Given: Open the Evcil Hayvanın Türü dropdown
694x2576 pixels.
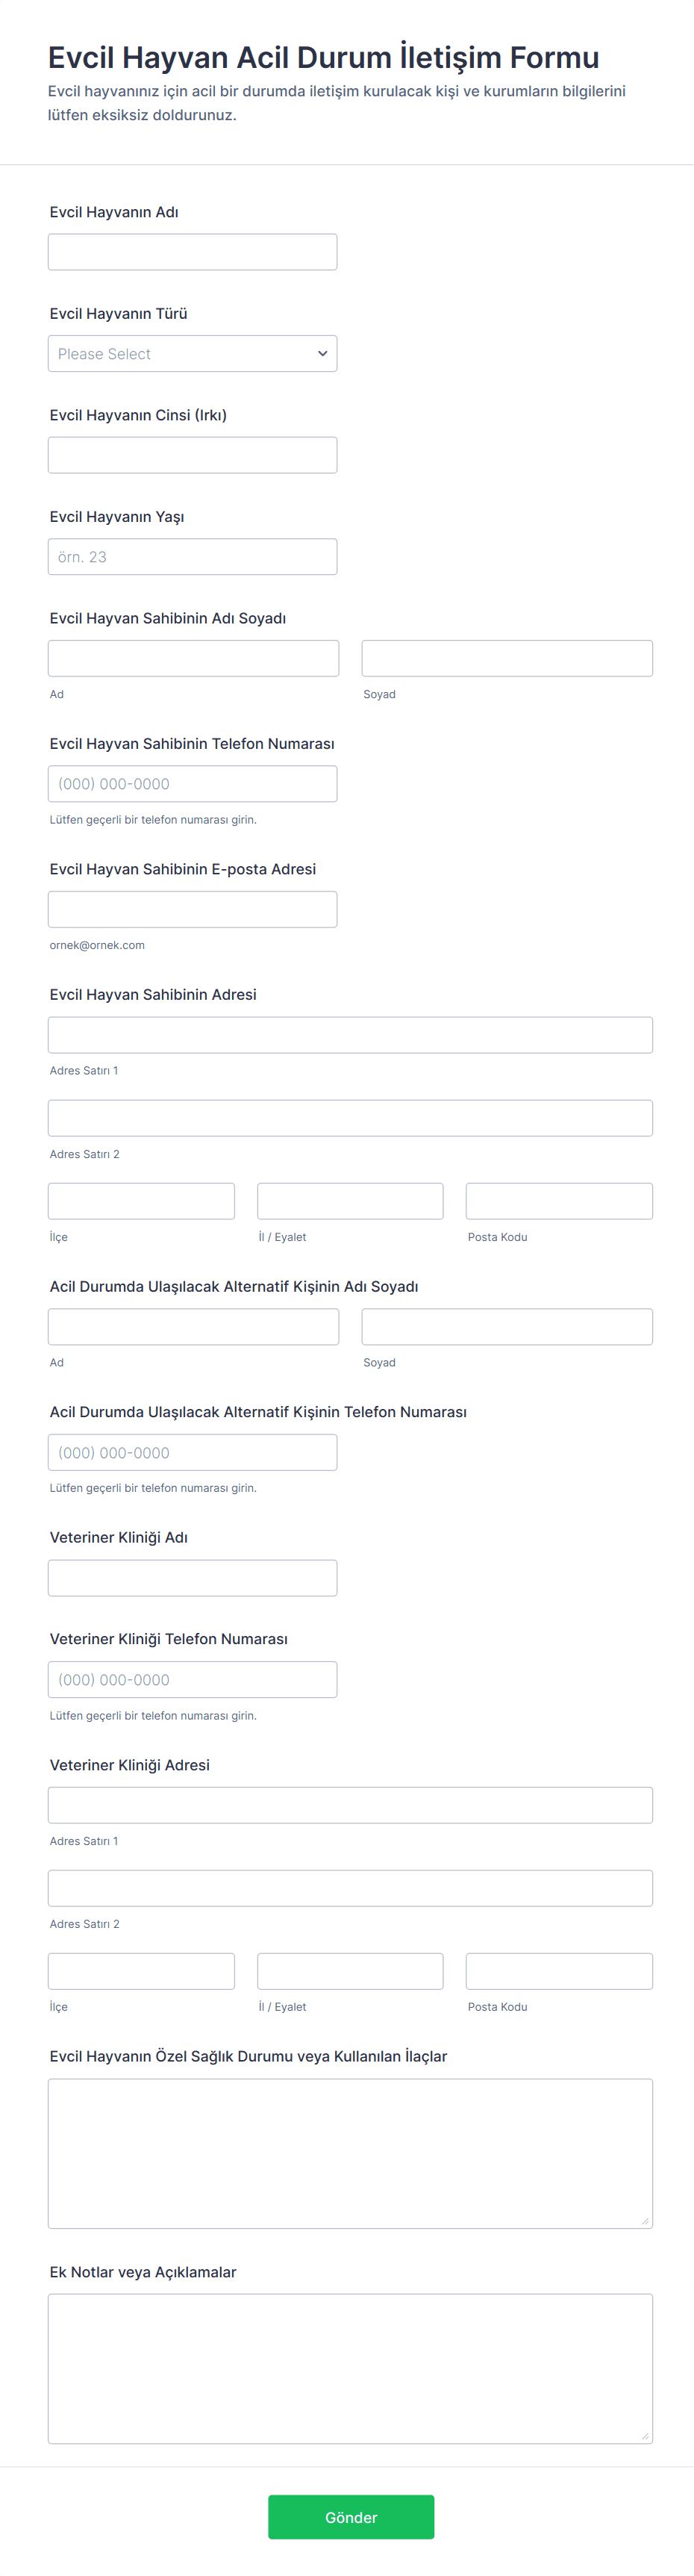Looking at the screenshot, I should click(192, 353).
